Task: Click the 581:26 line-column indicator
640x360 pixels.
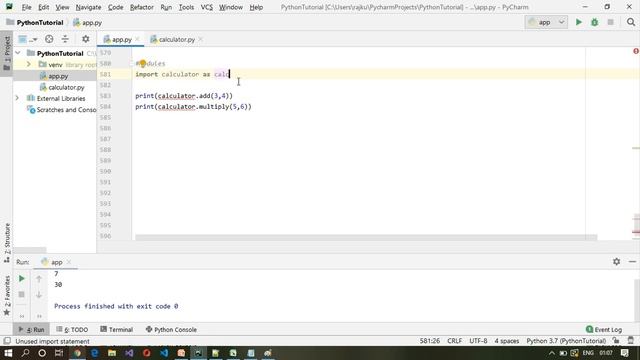Action: tap(429, 341)
